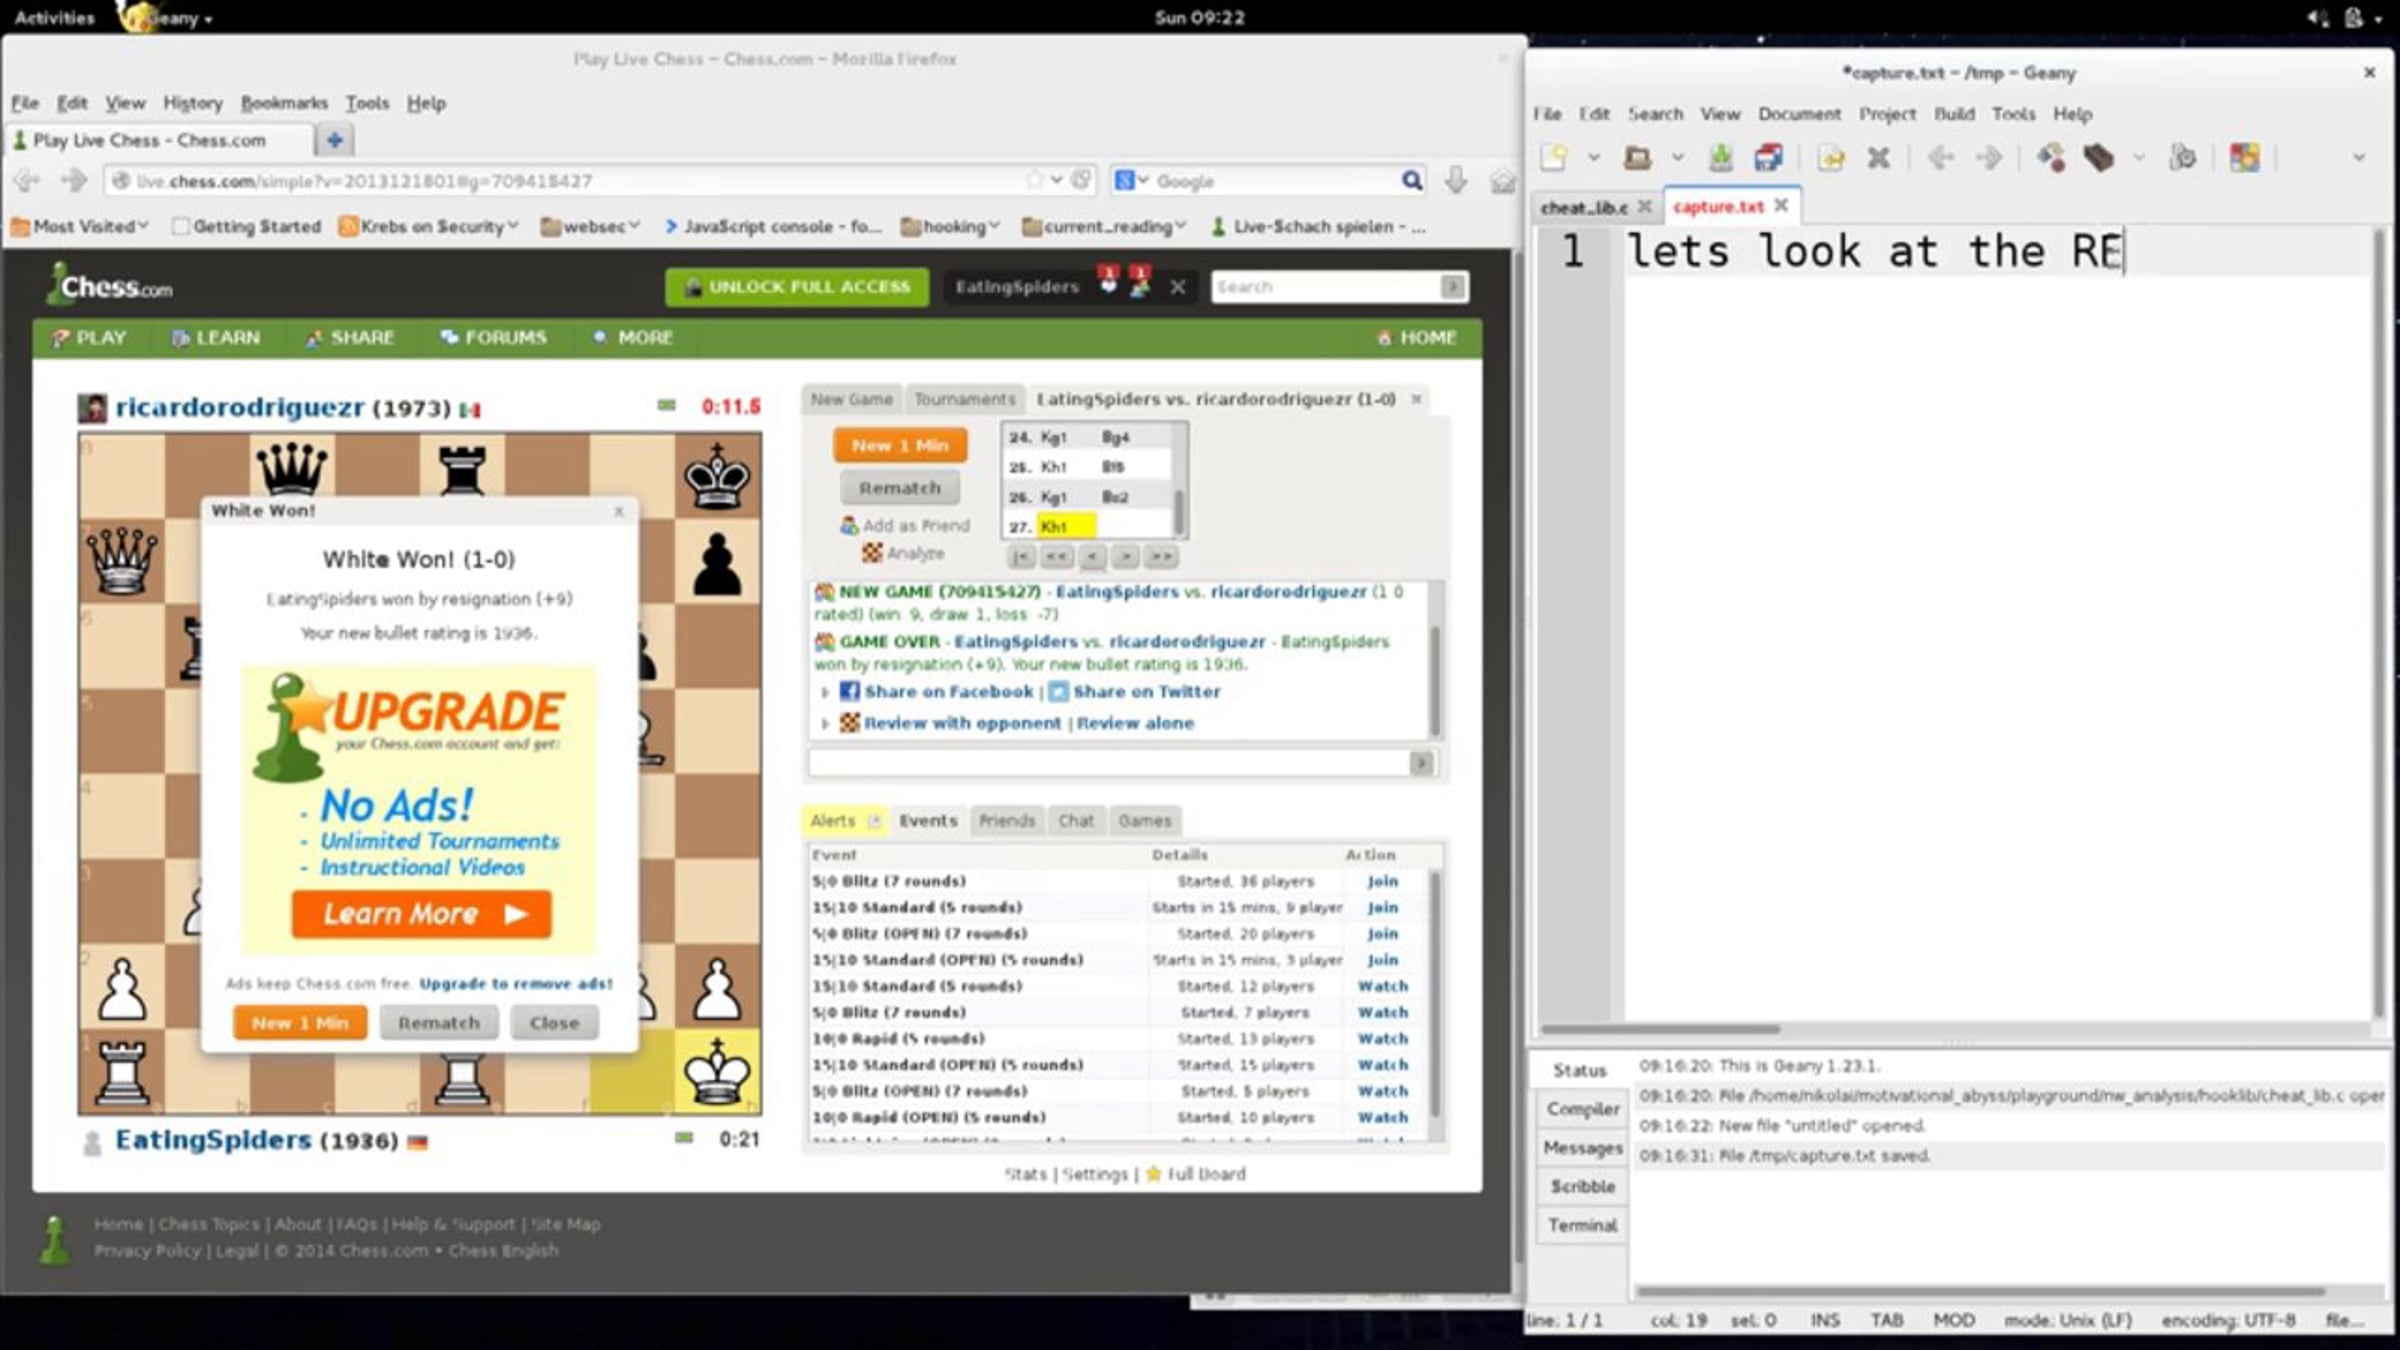Open Activities overview in top bar
This screenshot has height=1350, width=2400.
click(54, 17)
